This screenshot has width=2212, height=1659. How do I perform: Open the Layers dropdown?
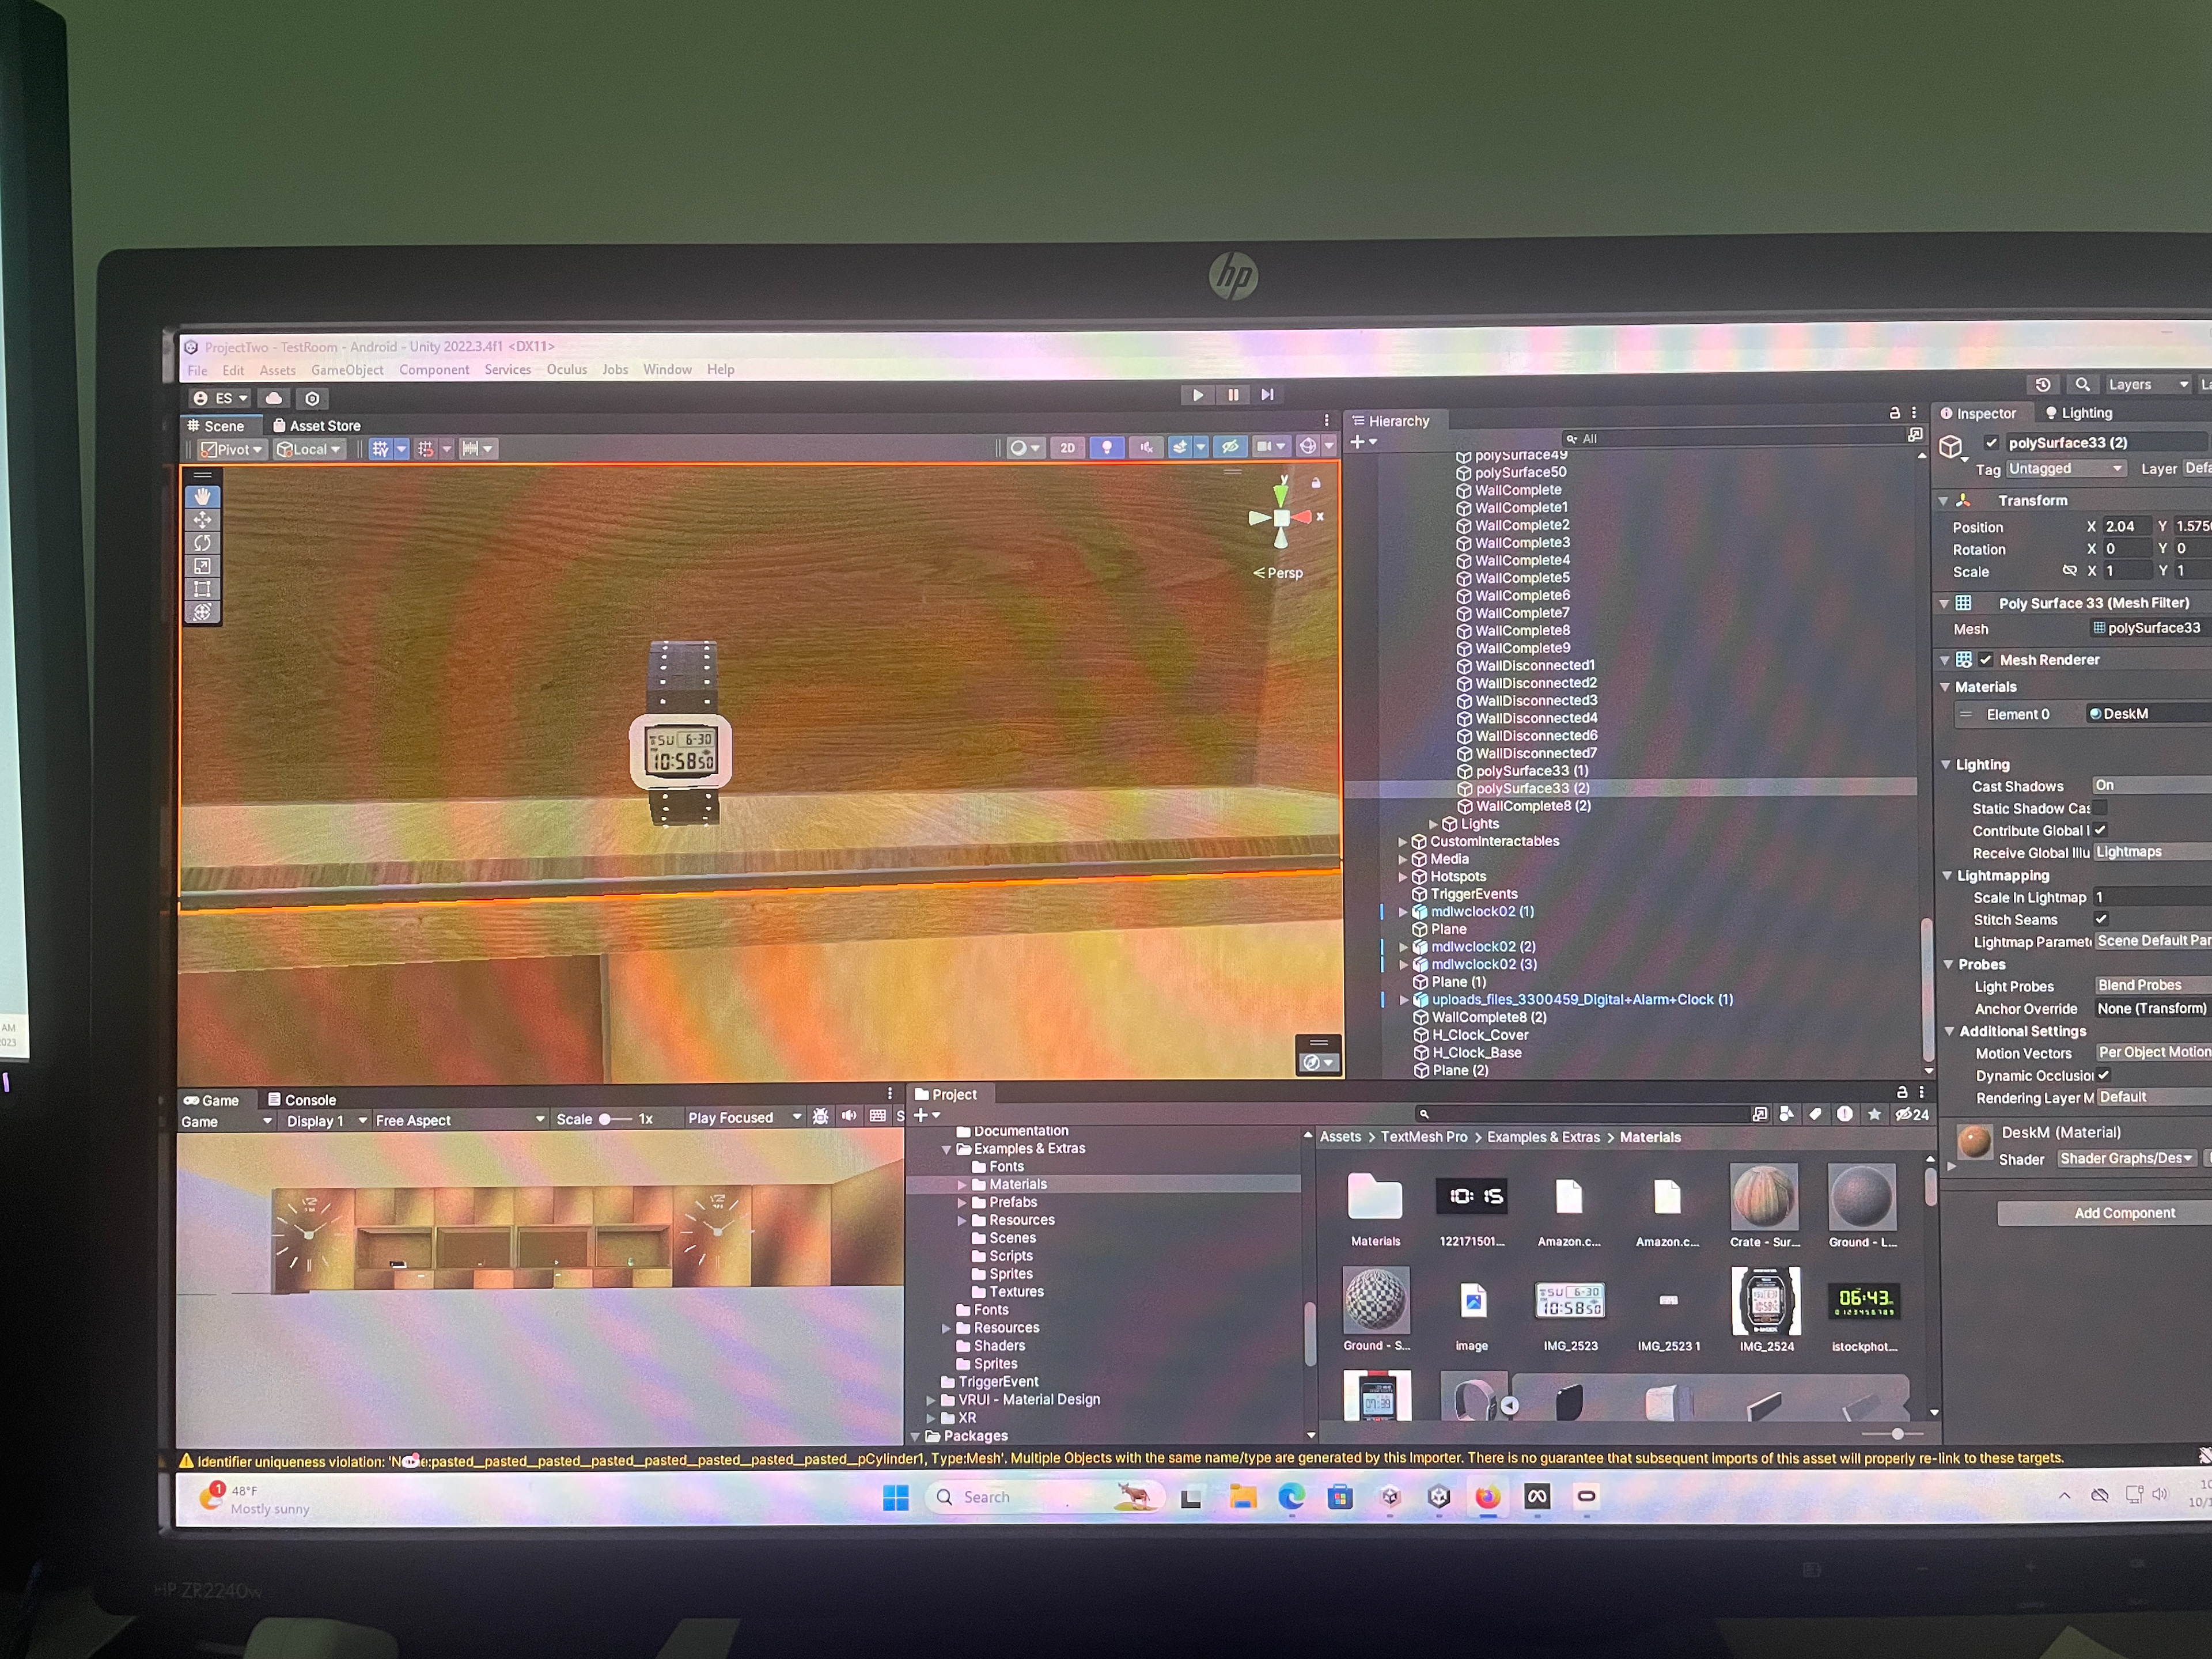(2147, 384)
